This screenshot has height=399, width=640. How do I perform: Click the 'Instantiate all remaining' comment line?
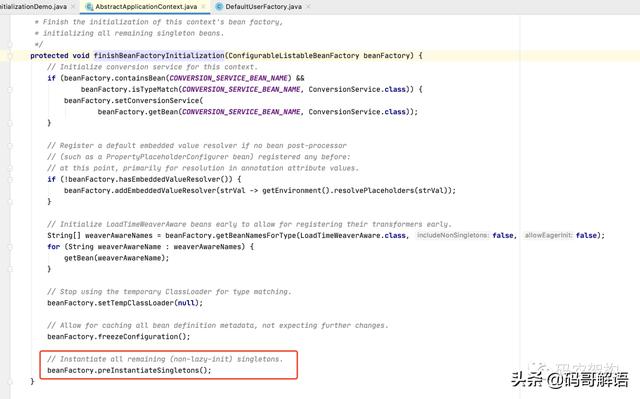click(x=165, y=359)
